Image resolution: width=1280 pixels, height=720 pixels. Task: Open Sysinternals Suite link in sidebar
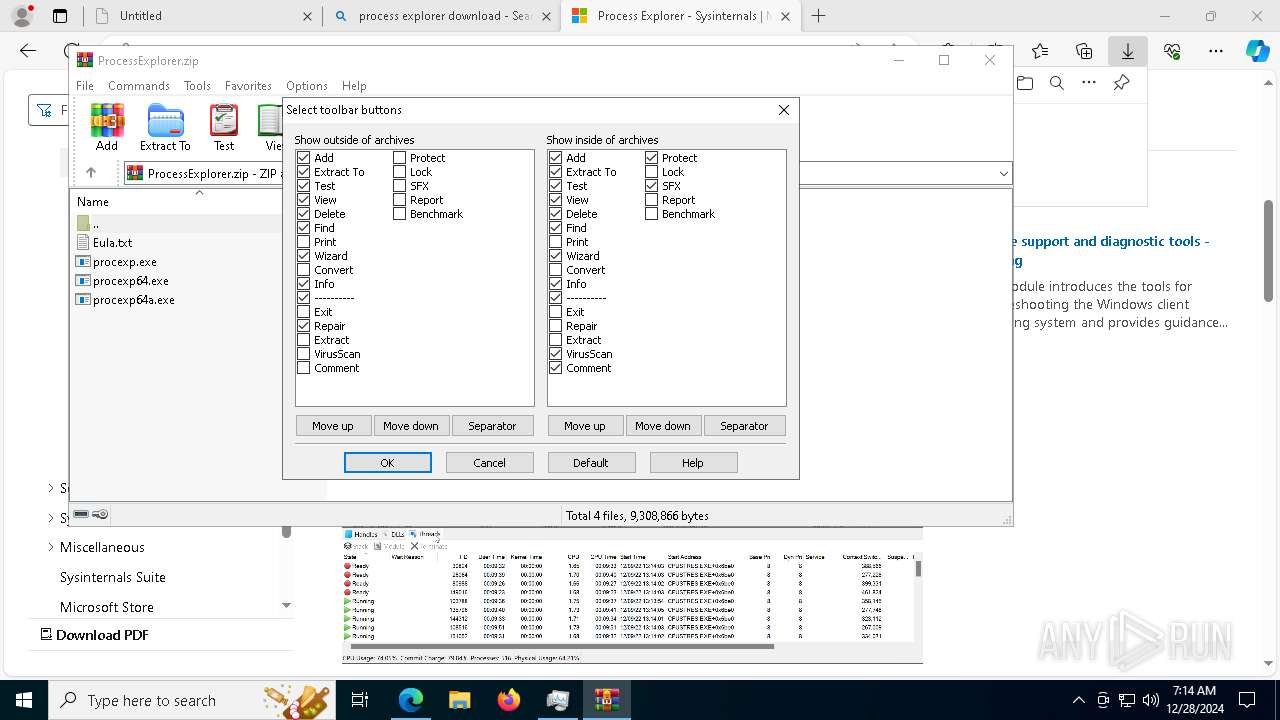(x=113, y=577)
